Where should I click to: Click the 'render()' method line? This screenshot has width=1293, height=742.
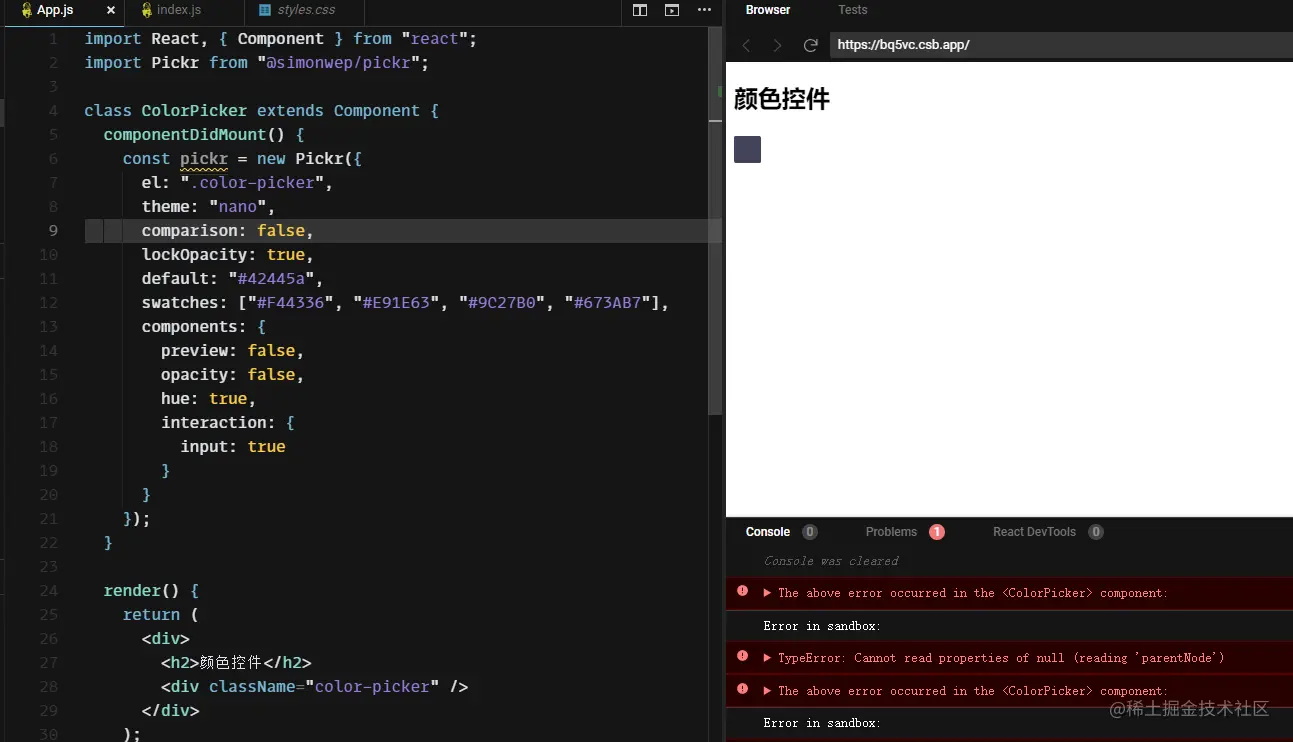[x=151, y=591]
